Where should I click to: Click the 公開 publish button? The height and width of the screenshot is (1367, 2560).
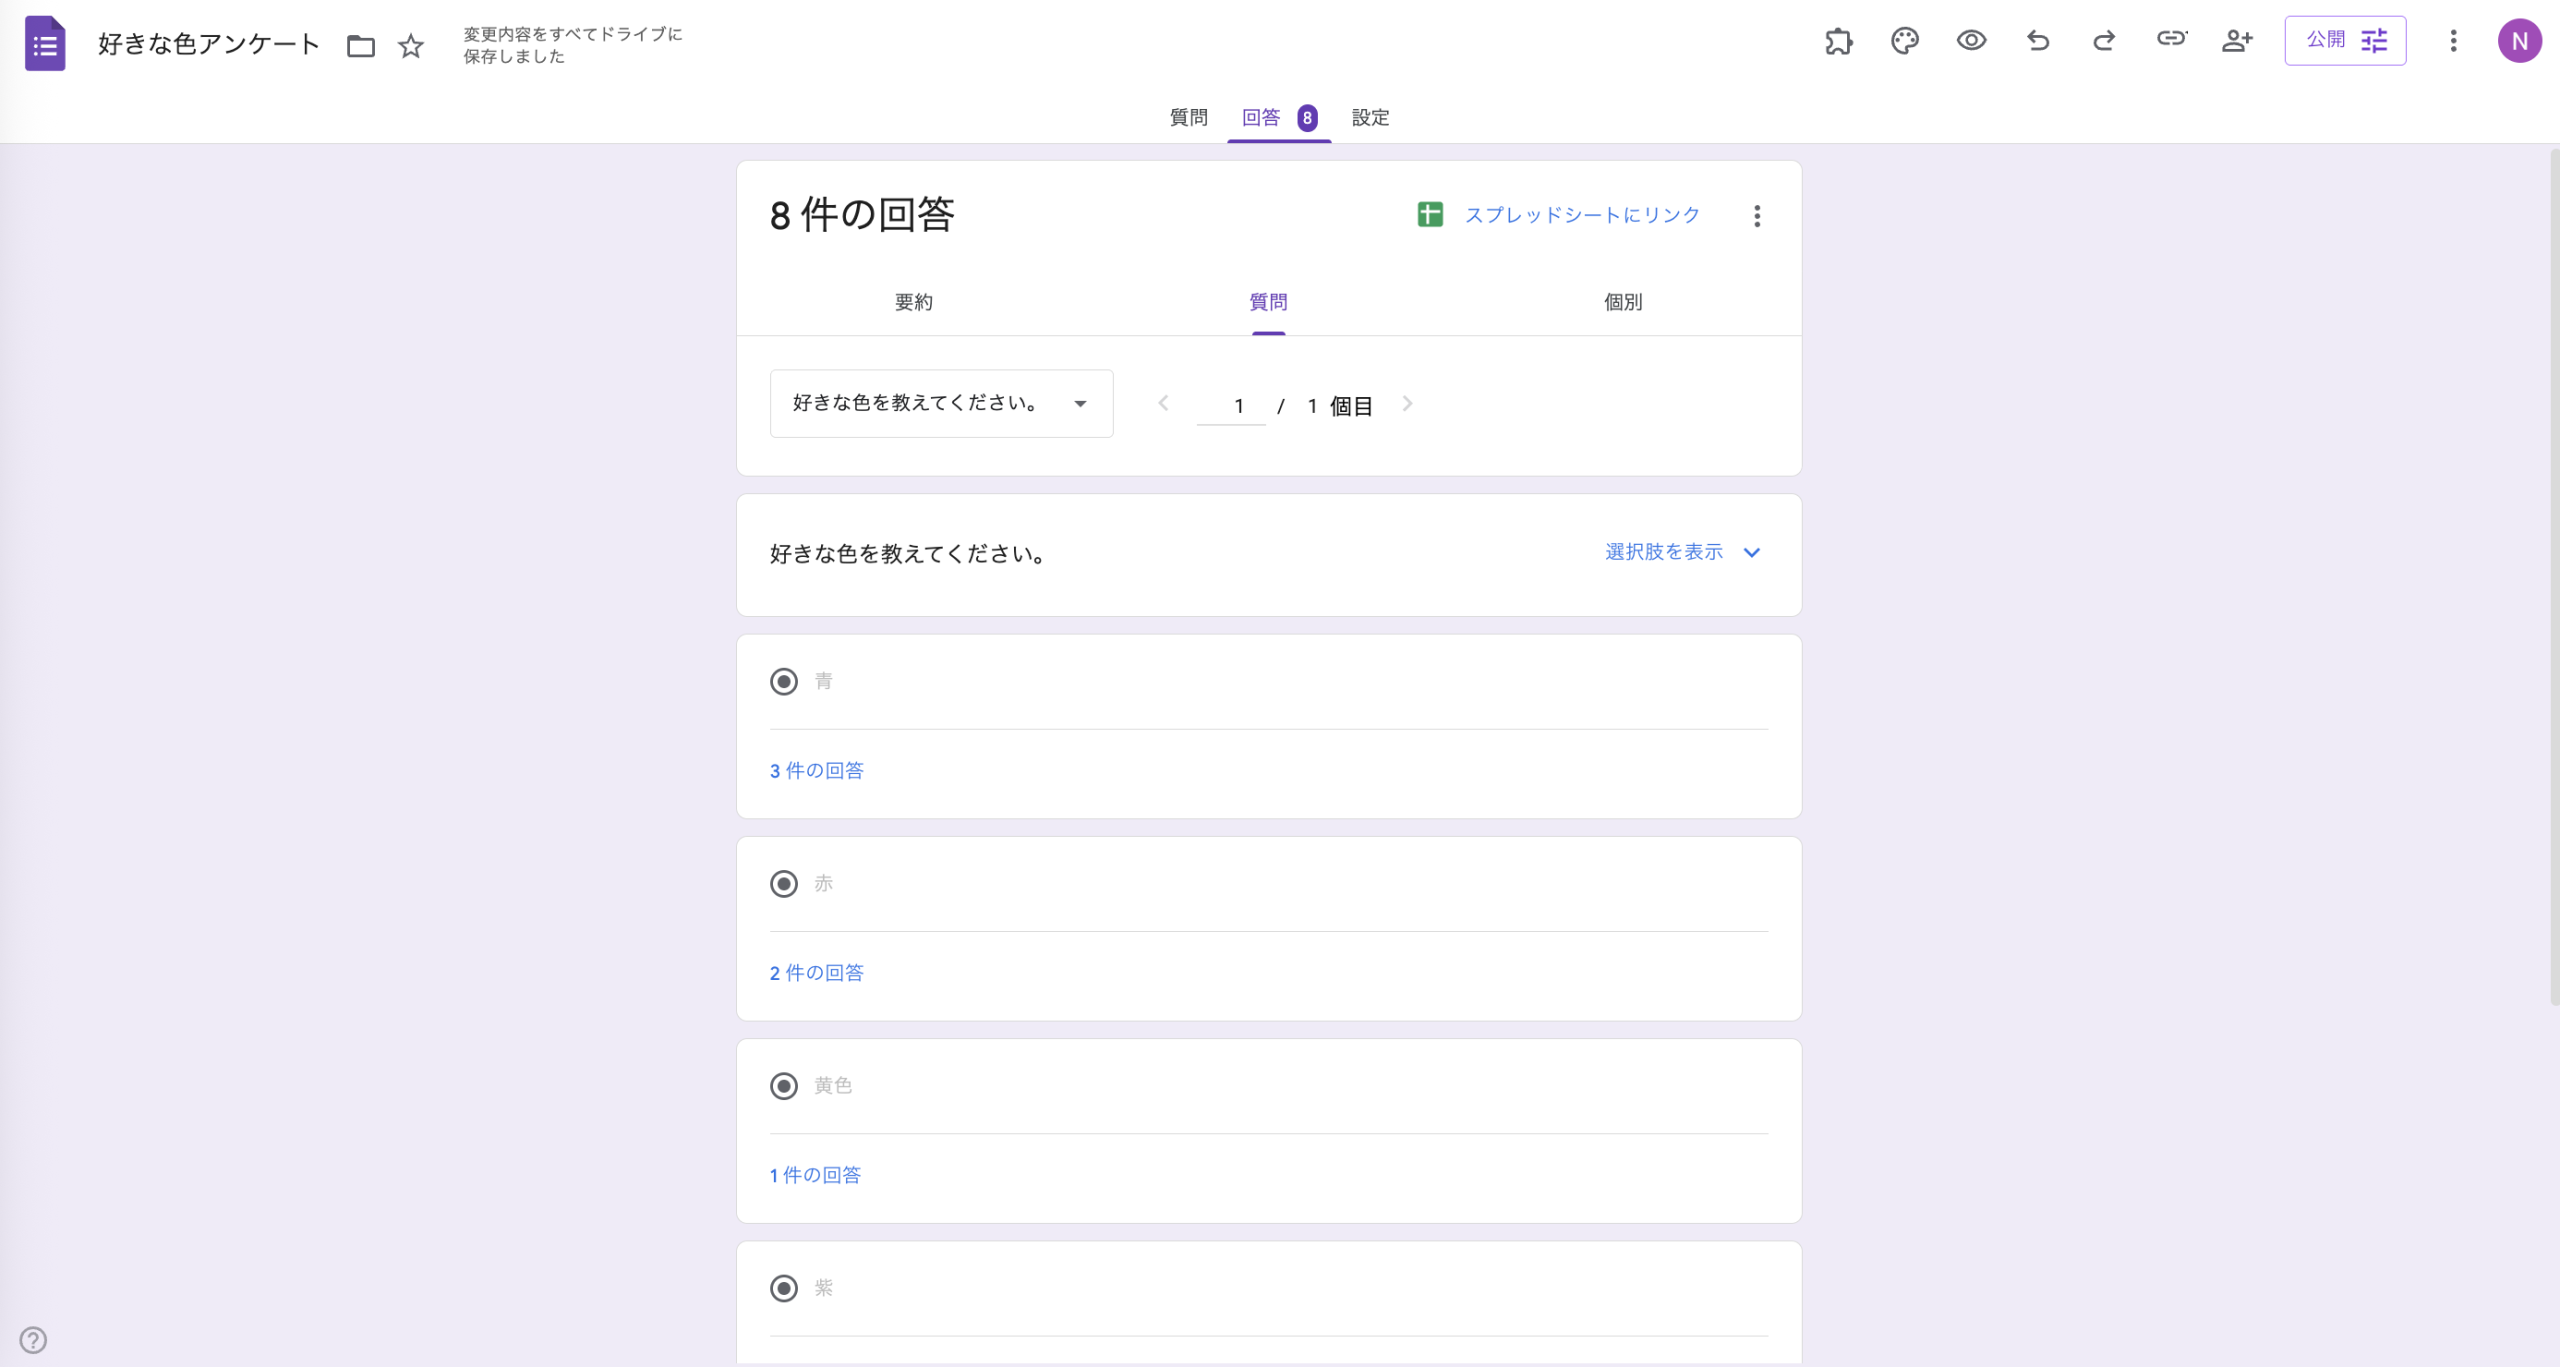click(x=2326, y=40)
